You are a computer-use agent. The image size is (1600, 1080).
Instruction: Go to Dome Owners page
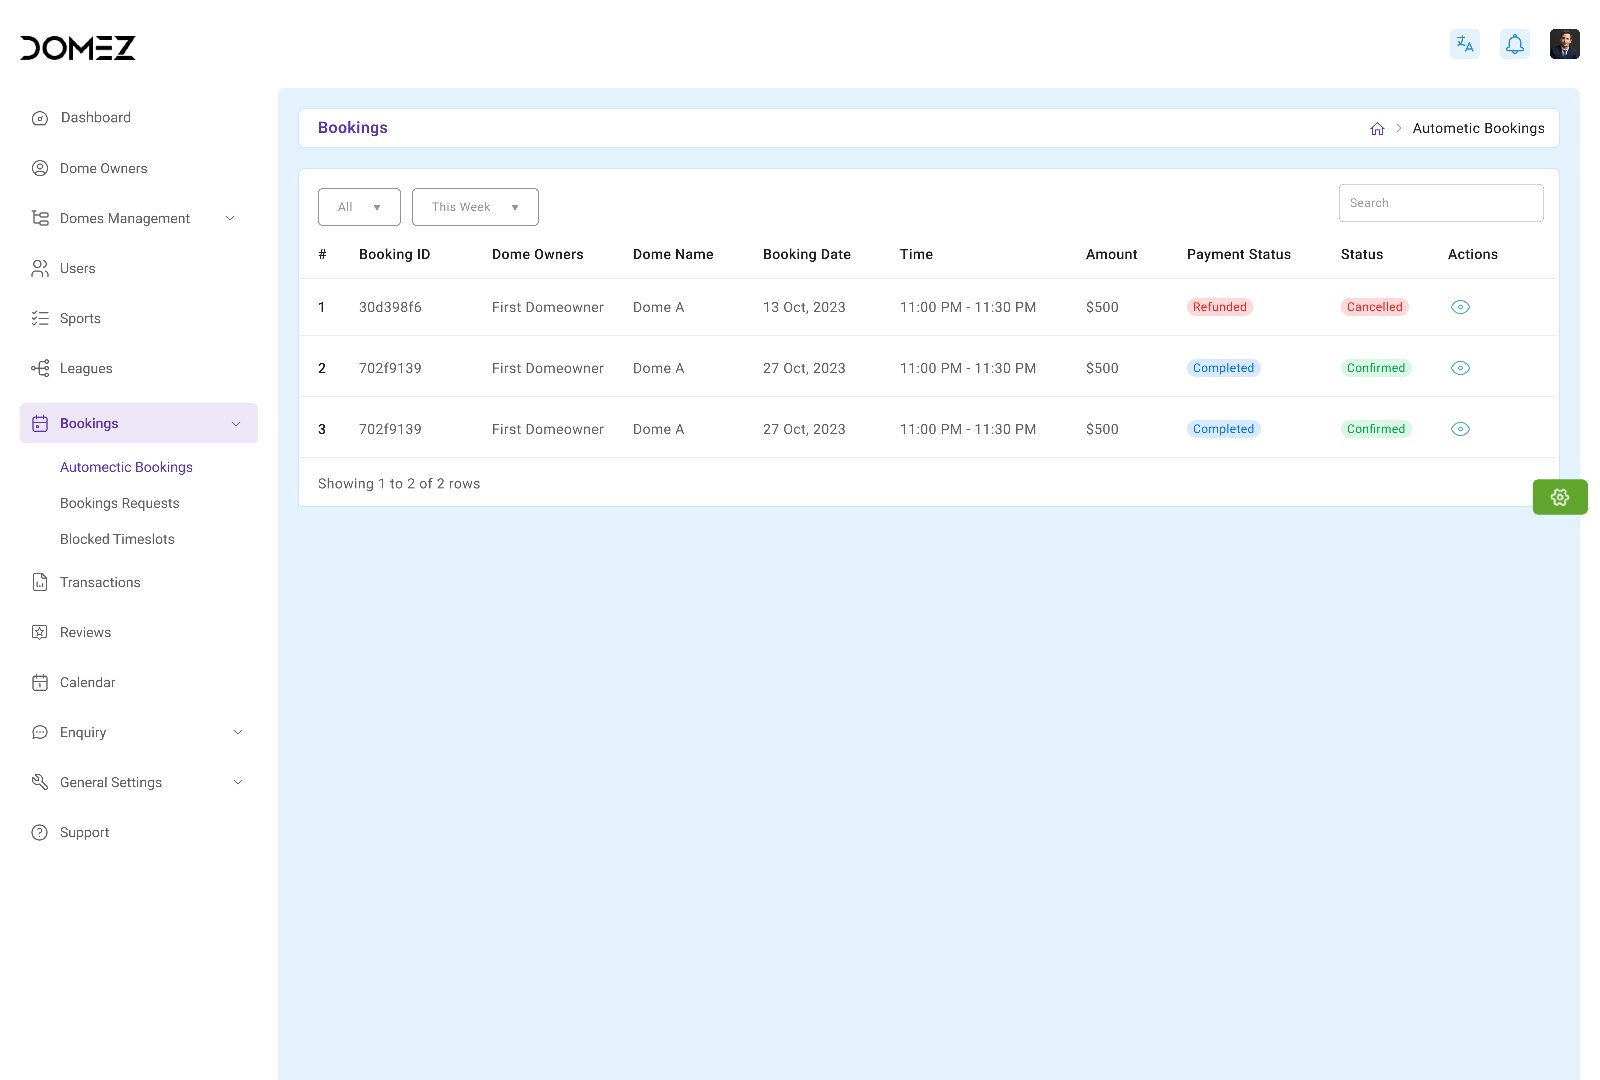pos(104,168)
